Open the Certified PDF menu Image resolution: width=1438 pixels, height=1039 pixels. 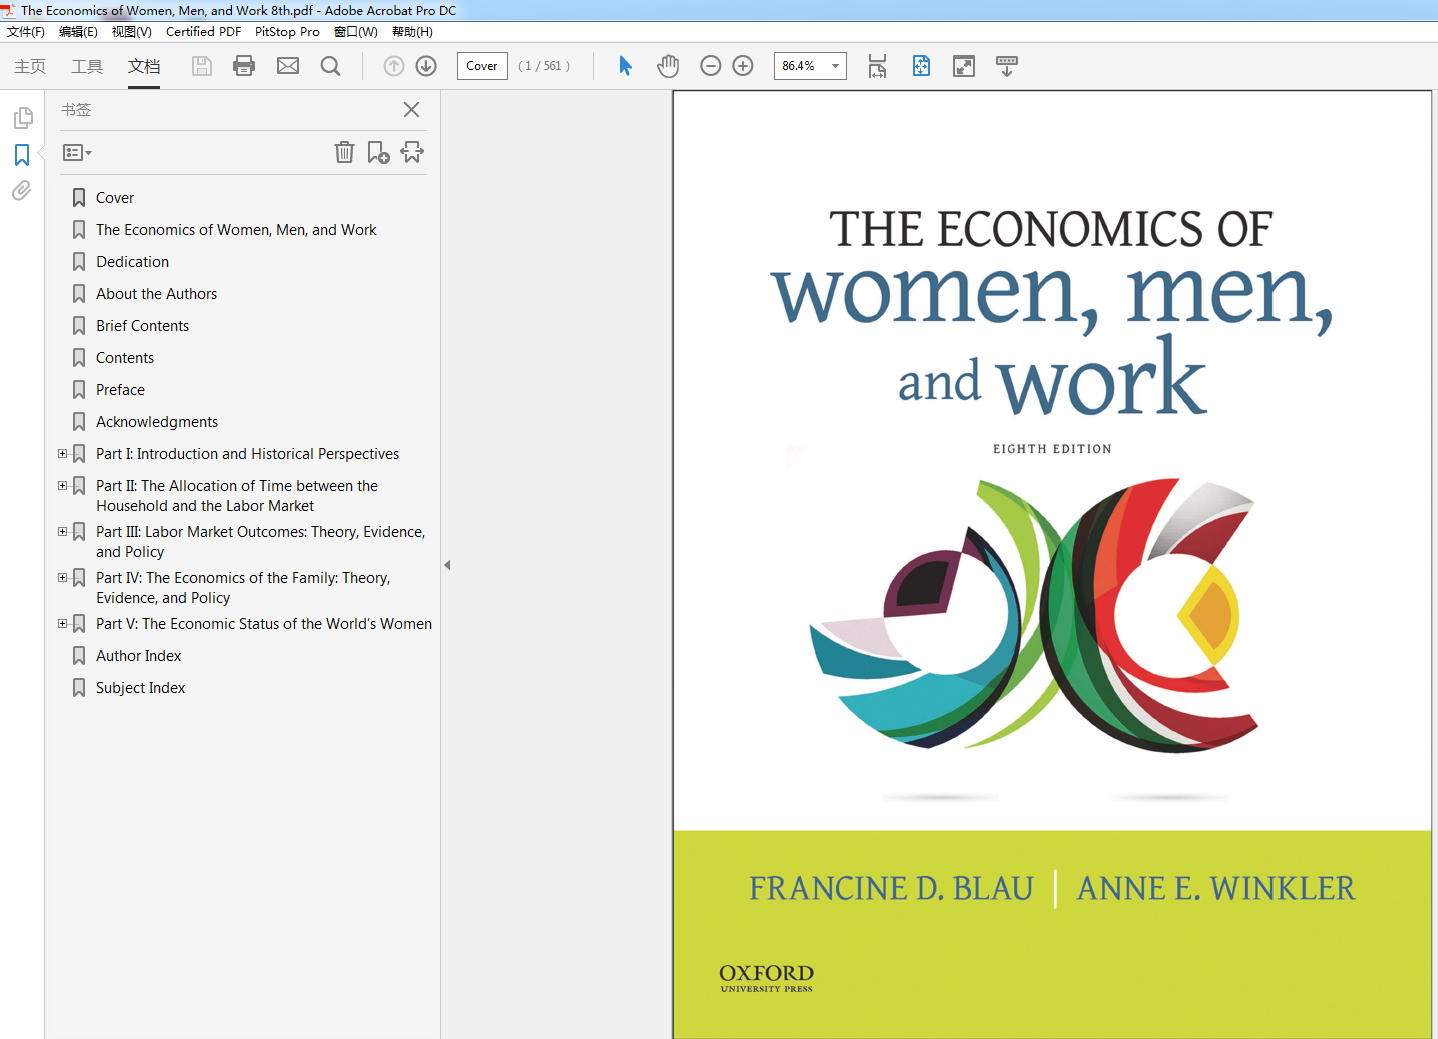[203, 32]
